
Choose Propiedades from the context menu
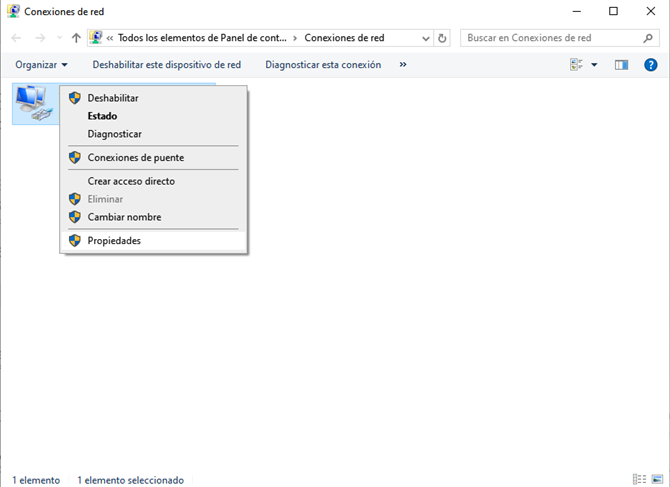114,241
